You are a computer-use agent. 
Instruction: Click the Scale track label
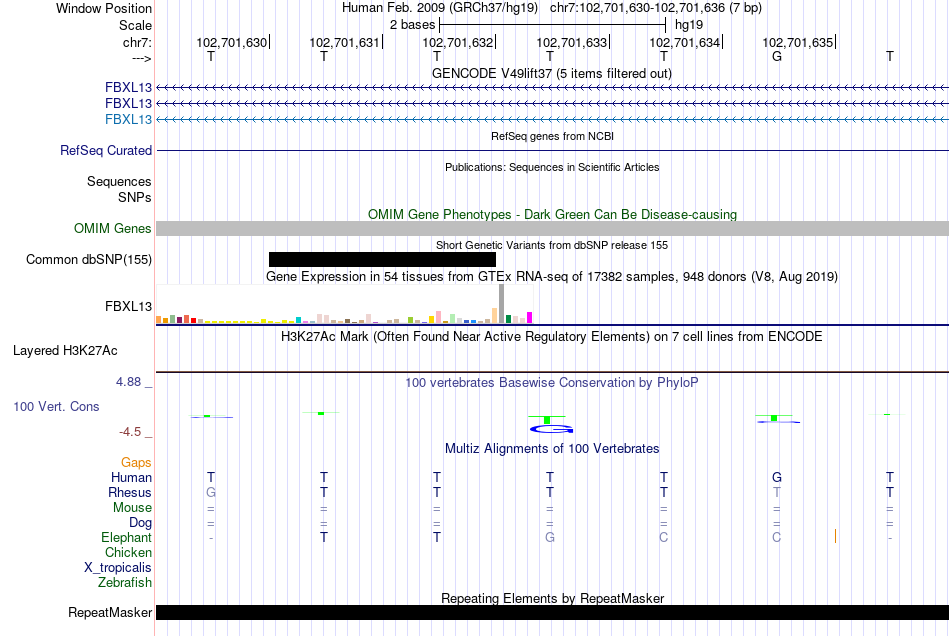pos(135,25)
